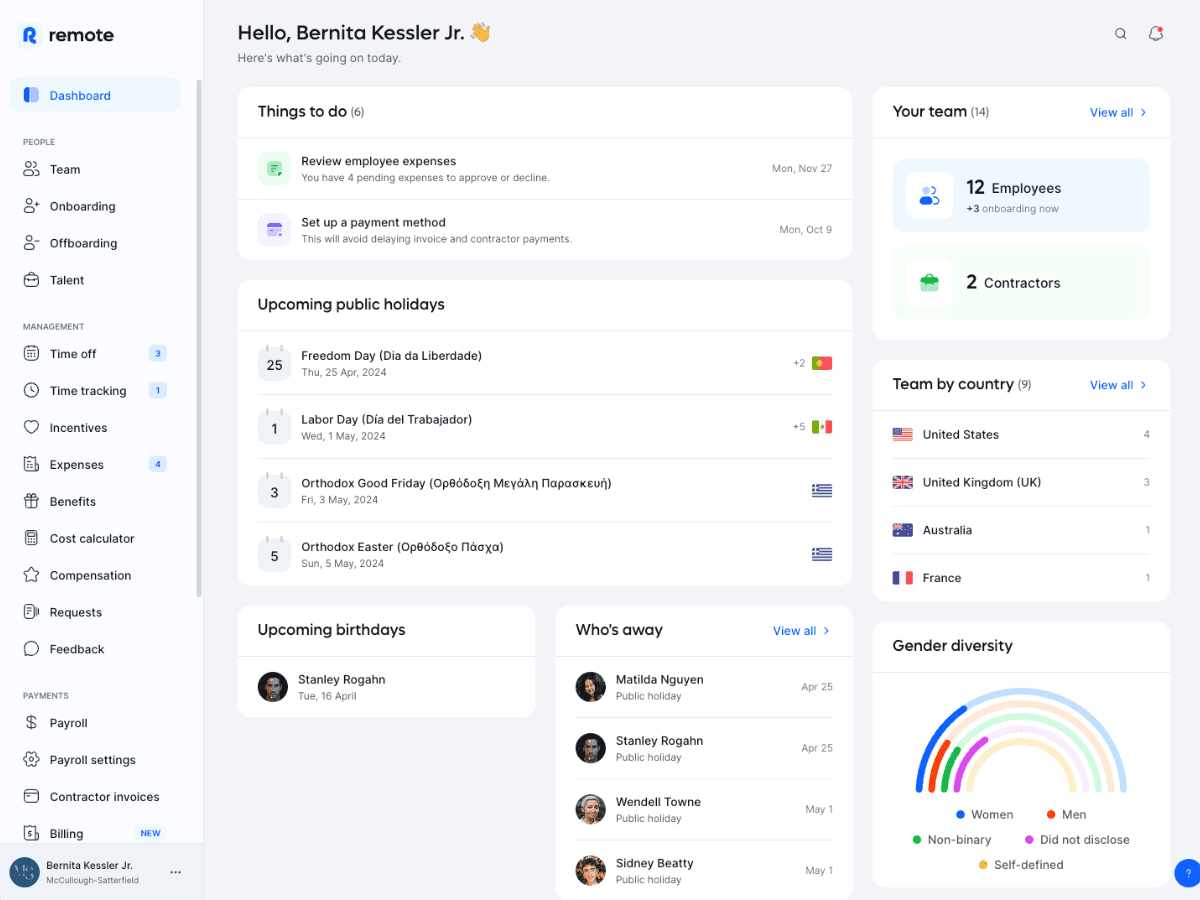Open View all for Your team
1200x900 pixels.
pyautogui.click(x=1118, y=113)
